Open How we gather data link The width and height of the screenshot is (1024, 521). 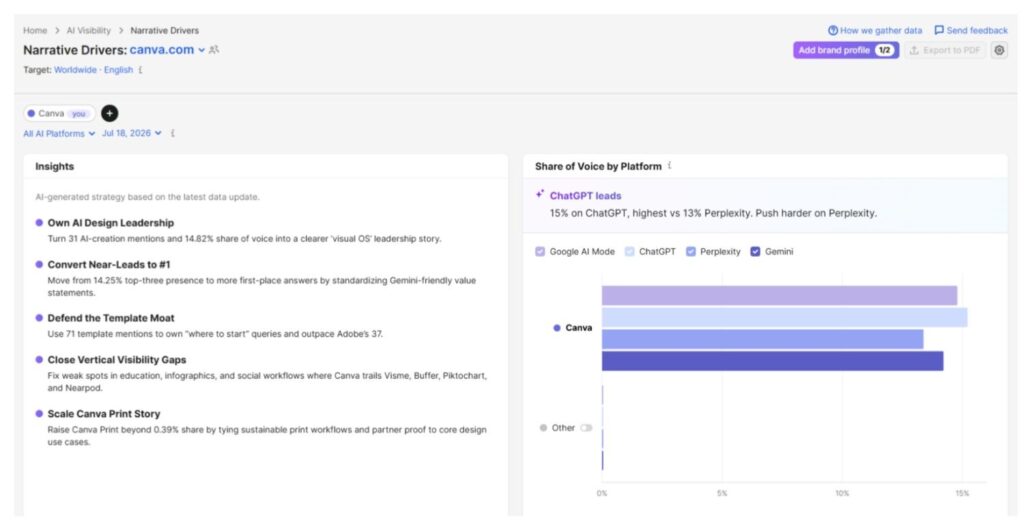pos(875,31)
